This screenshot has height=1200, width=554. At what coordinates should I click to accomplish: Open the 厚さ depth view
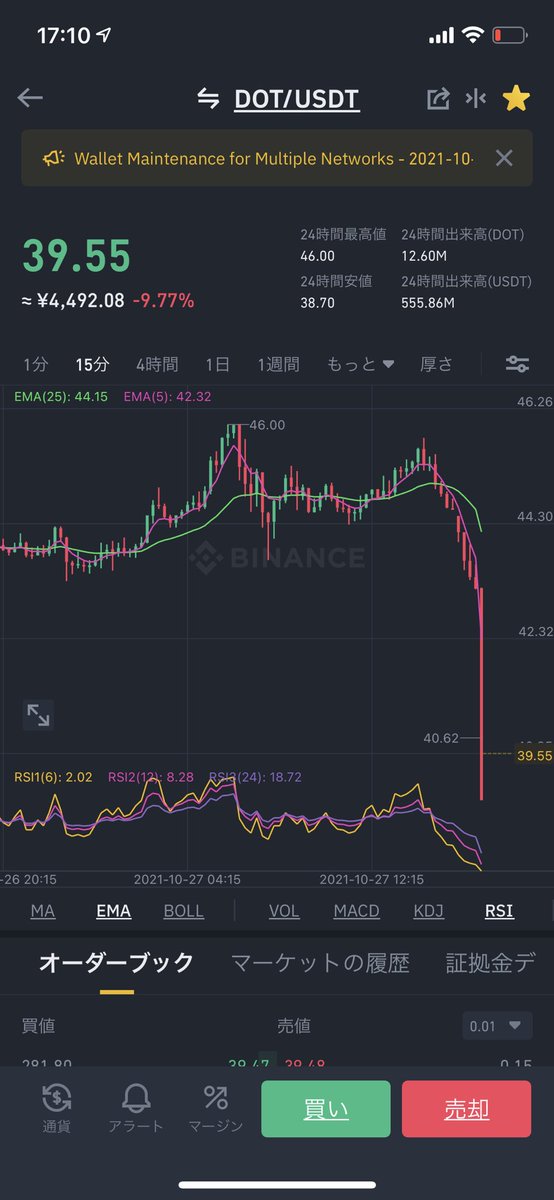[436, 364]
